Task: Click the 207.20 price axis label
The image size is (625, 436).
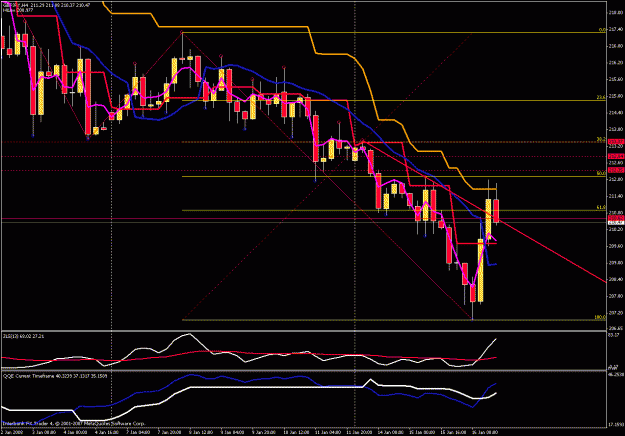Action: coord(616,313)
